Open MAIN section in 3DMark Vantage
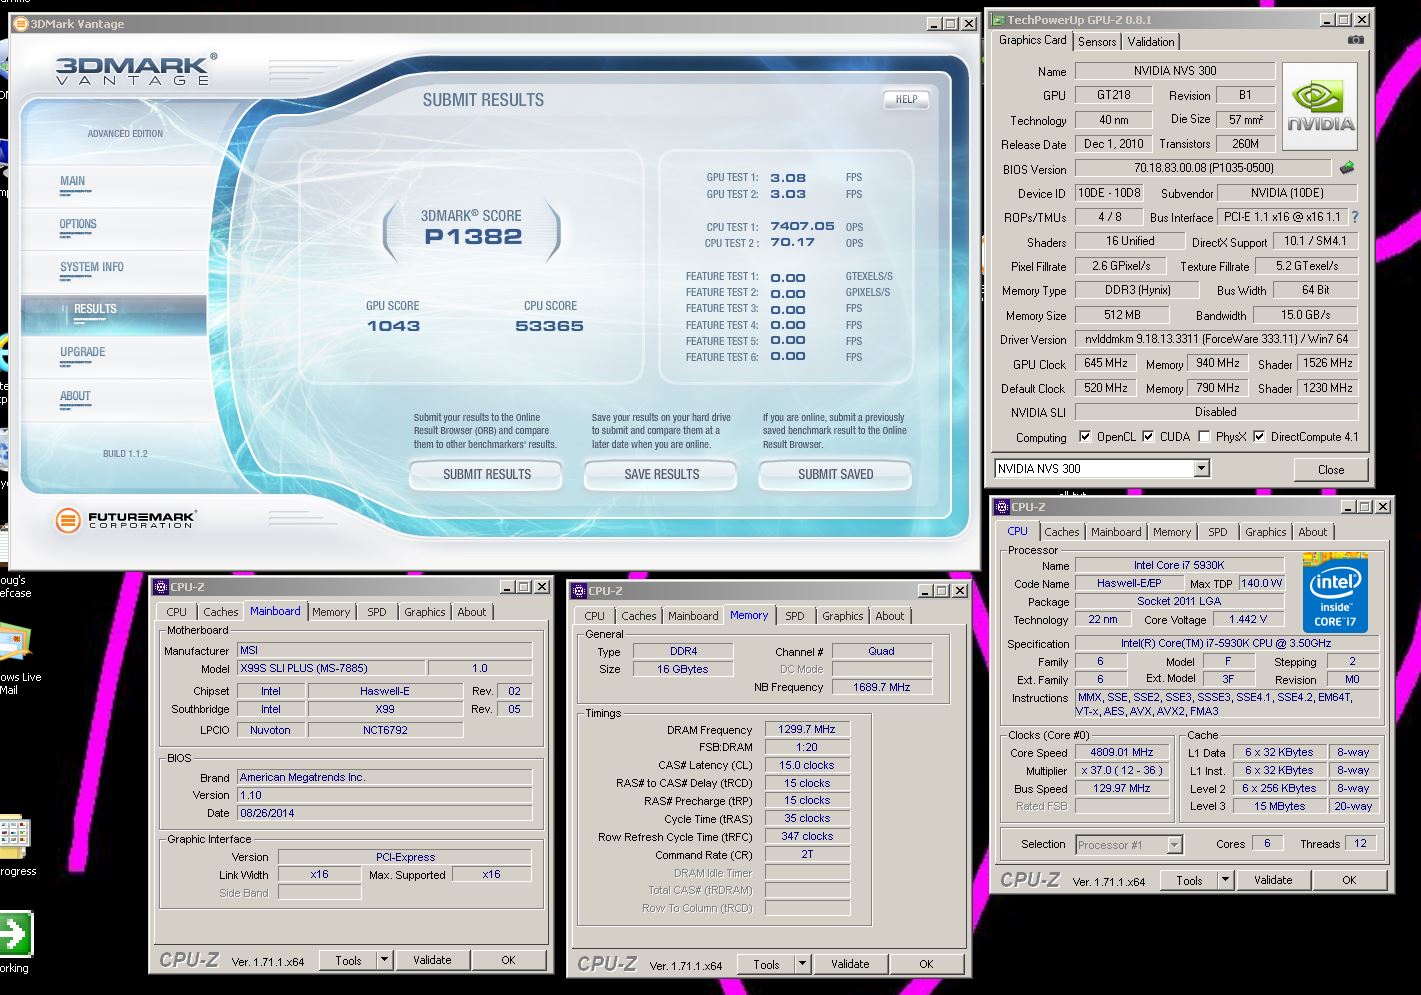 [x=73, y=182]
